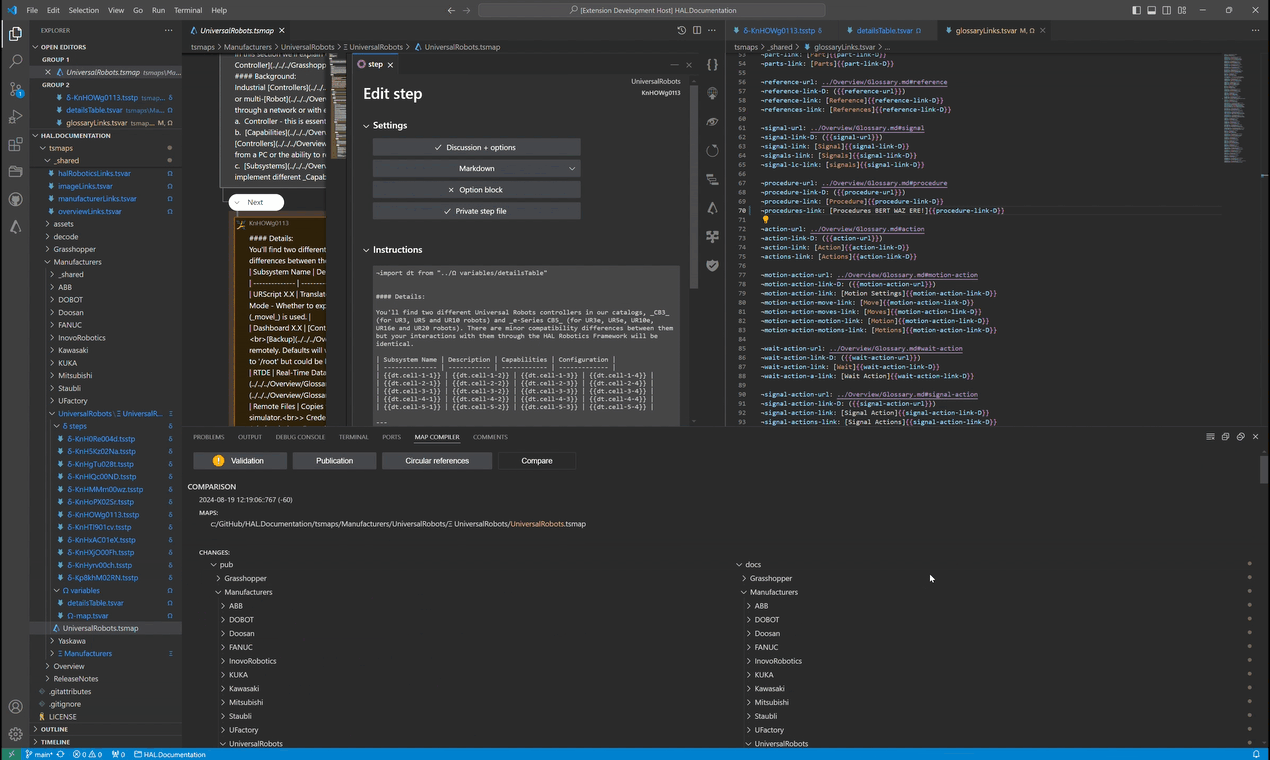The width and height of the screenshot is (1270, 760).
Task: Click the Circular references button
Action: point(437,461)
